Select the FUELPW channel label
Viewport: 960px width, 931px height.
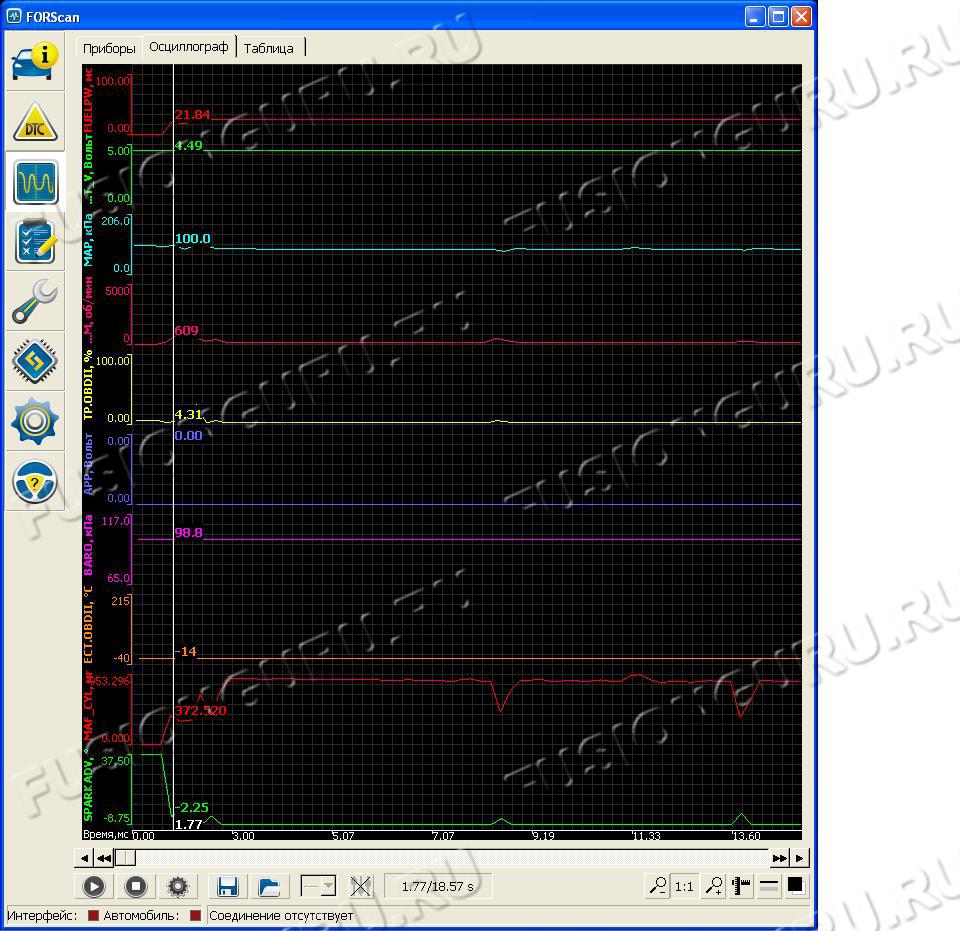point(88,100)
